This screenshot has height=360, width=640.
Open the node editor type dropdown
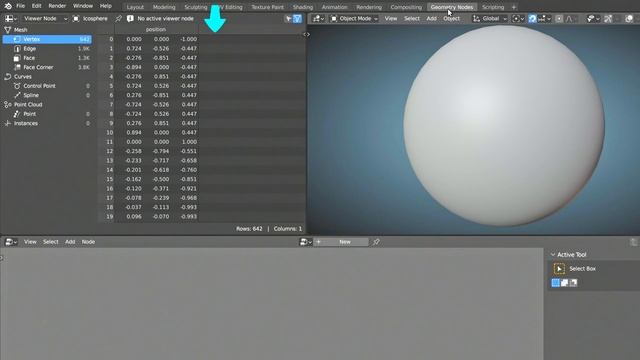11,242
